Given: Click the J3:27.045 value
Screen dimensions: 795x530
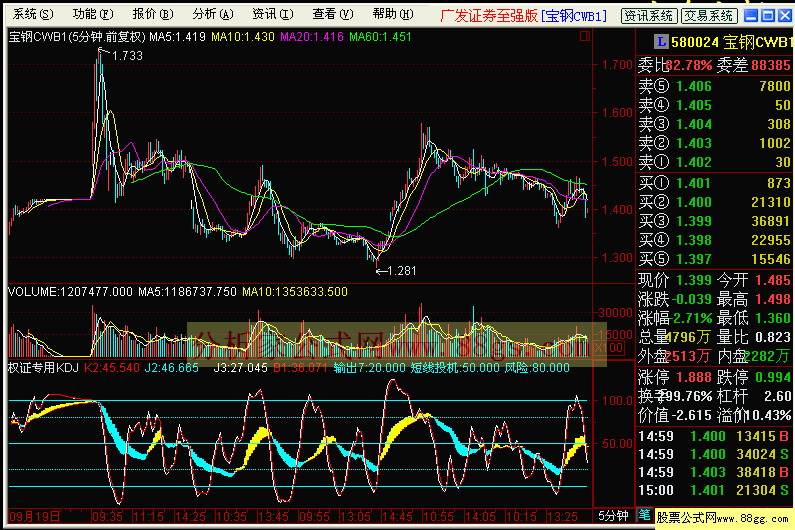Looking at the screenshot, I should (240, 368).
